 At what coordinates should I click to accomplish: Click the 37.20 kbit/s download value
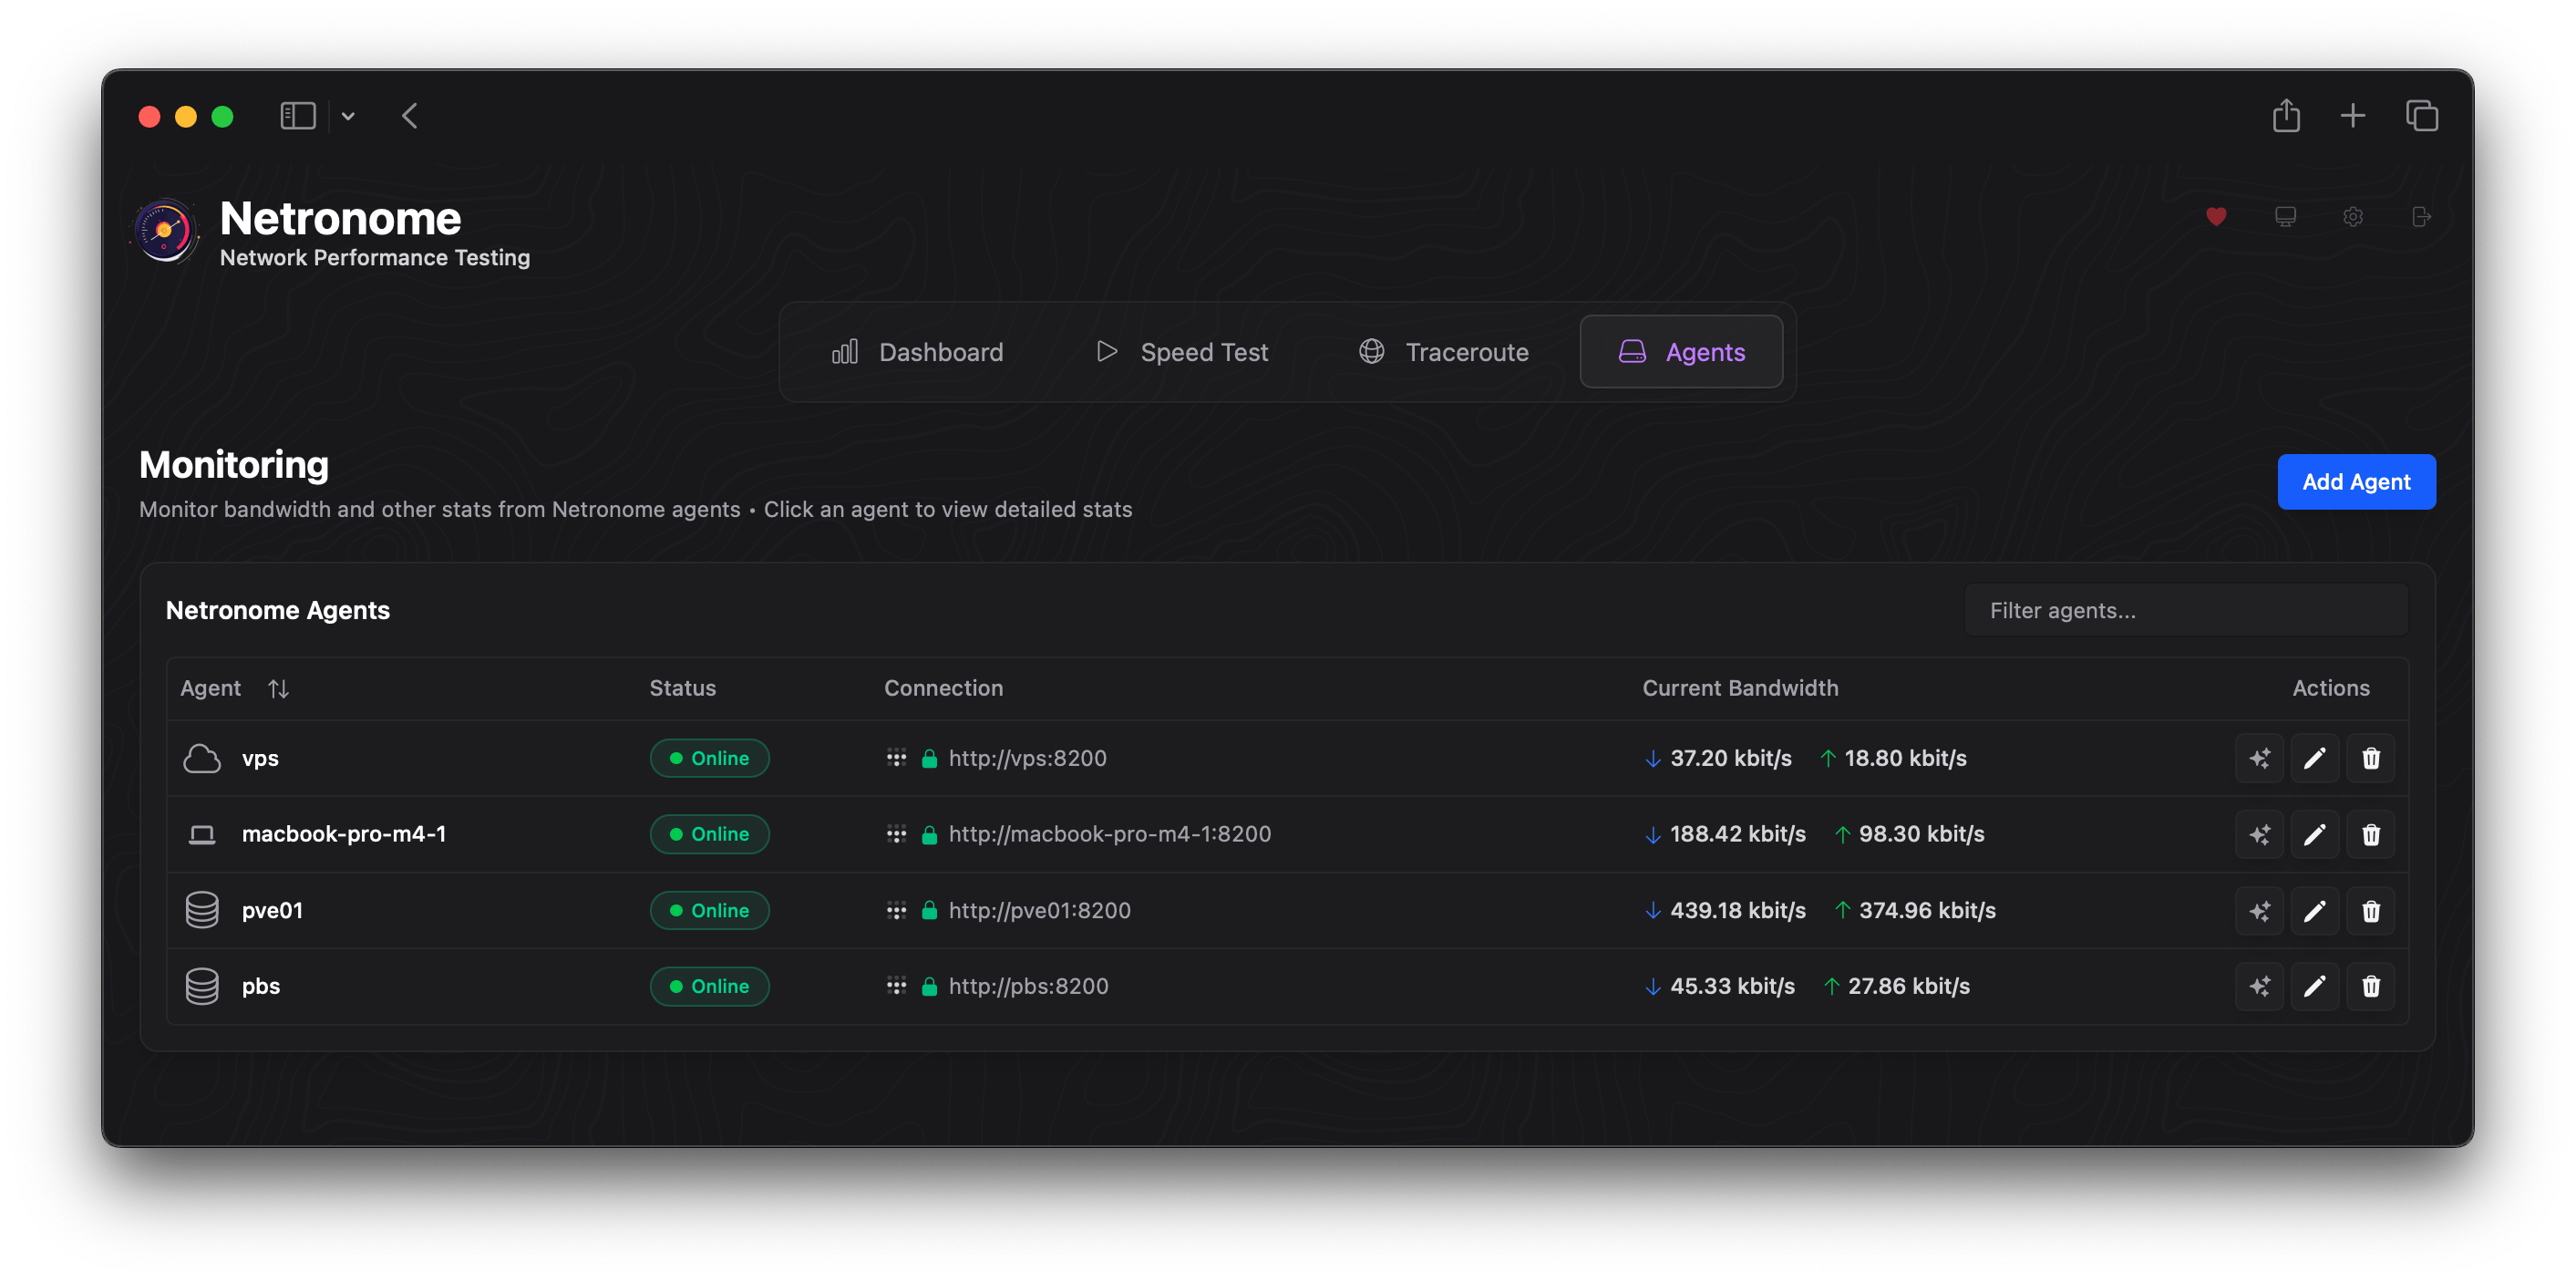pos(1730,758)
